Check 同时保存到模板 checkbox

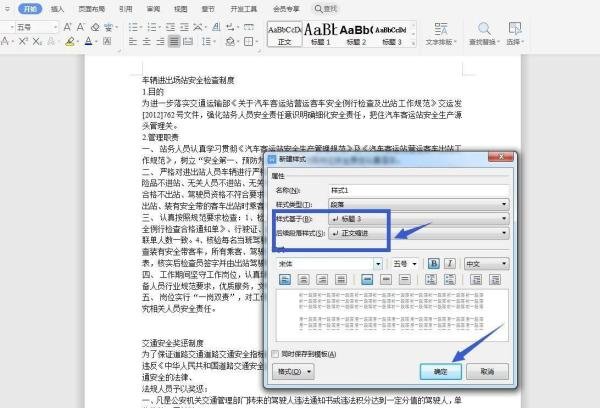point(275,354)
